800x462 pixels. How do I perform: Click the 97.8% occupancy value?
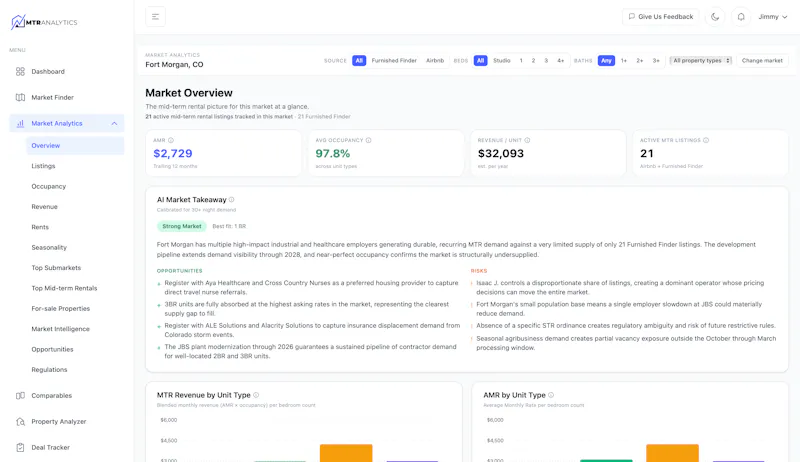click(x=333, y=153)
